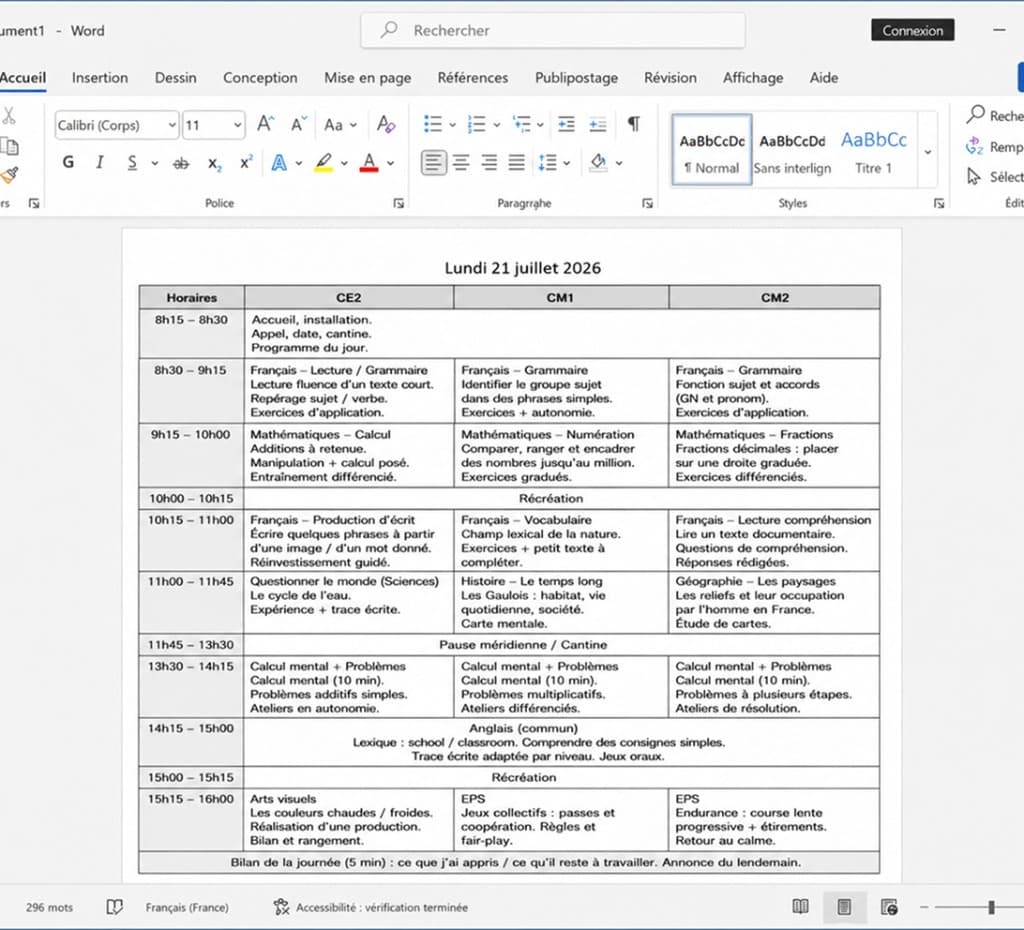Use format painter brush
Image resolution: width=1024 pixels, height=930 pixels.
pos(9,175)
